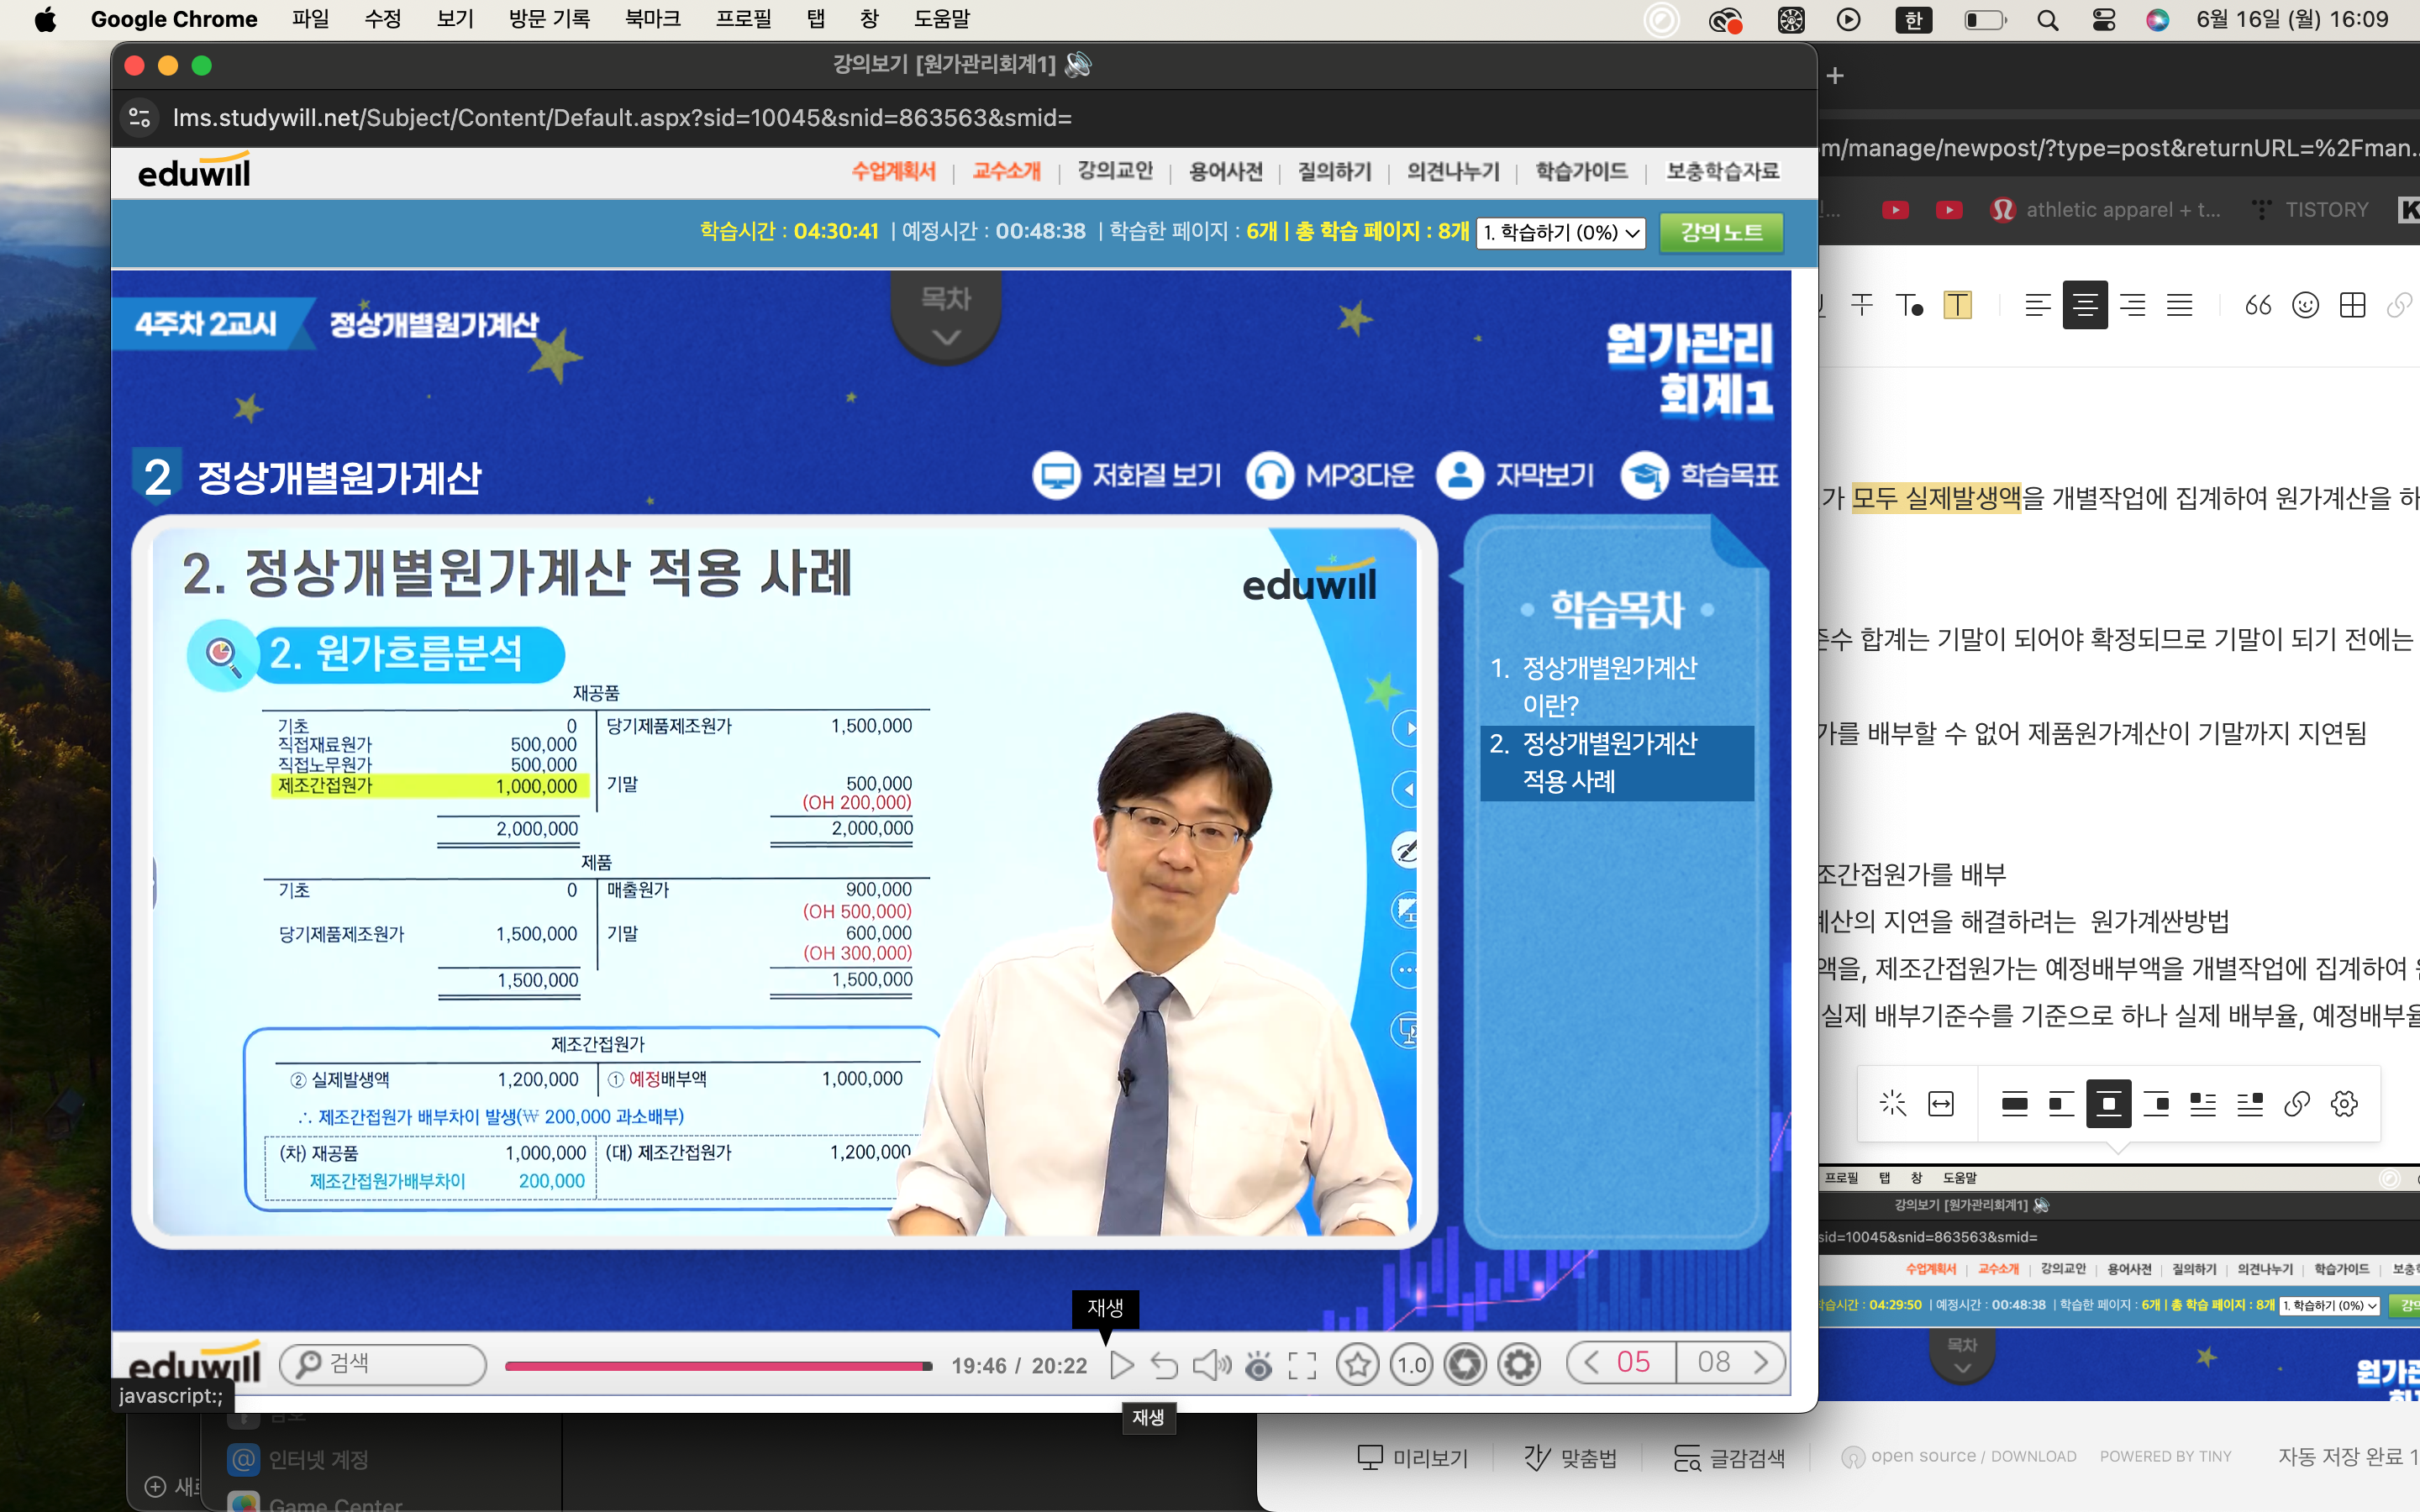The width and height of the screenshot is (2420, 1512).
Task: Open the 학습하기 (0%) dropdown
Action: (1560, 233)
